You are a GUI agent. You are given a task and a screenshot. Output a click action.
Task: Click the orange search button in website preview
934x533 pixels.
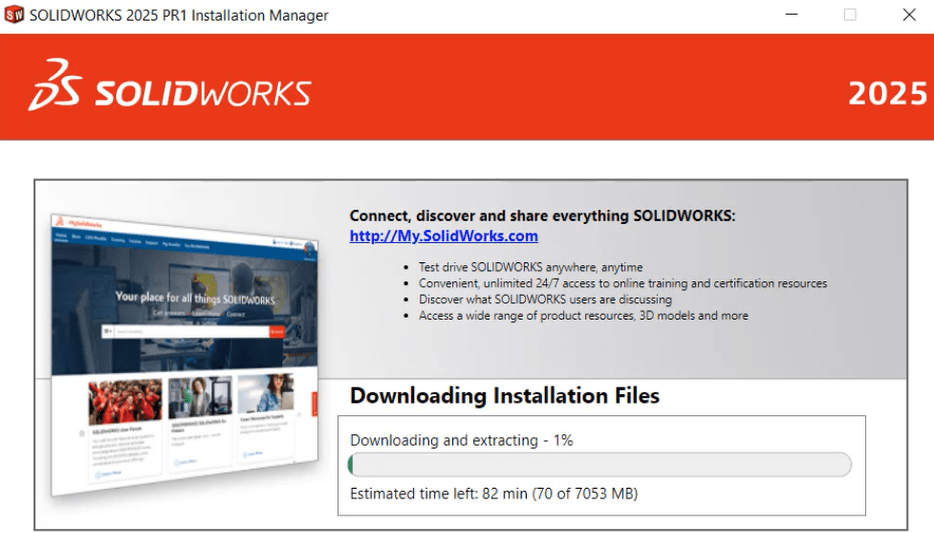pos(278,332)
